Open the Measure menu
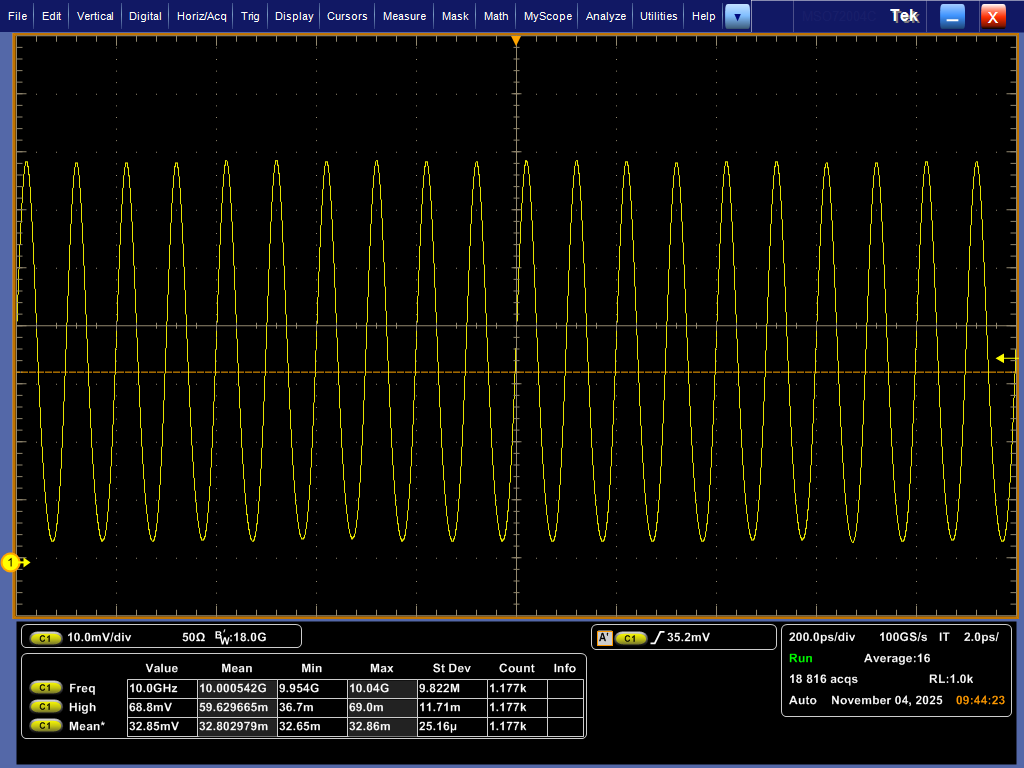 click(x=403, y=16)
